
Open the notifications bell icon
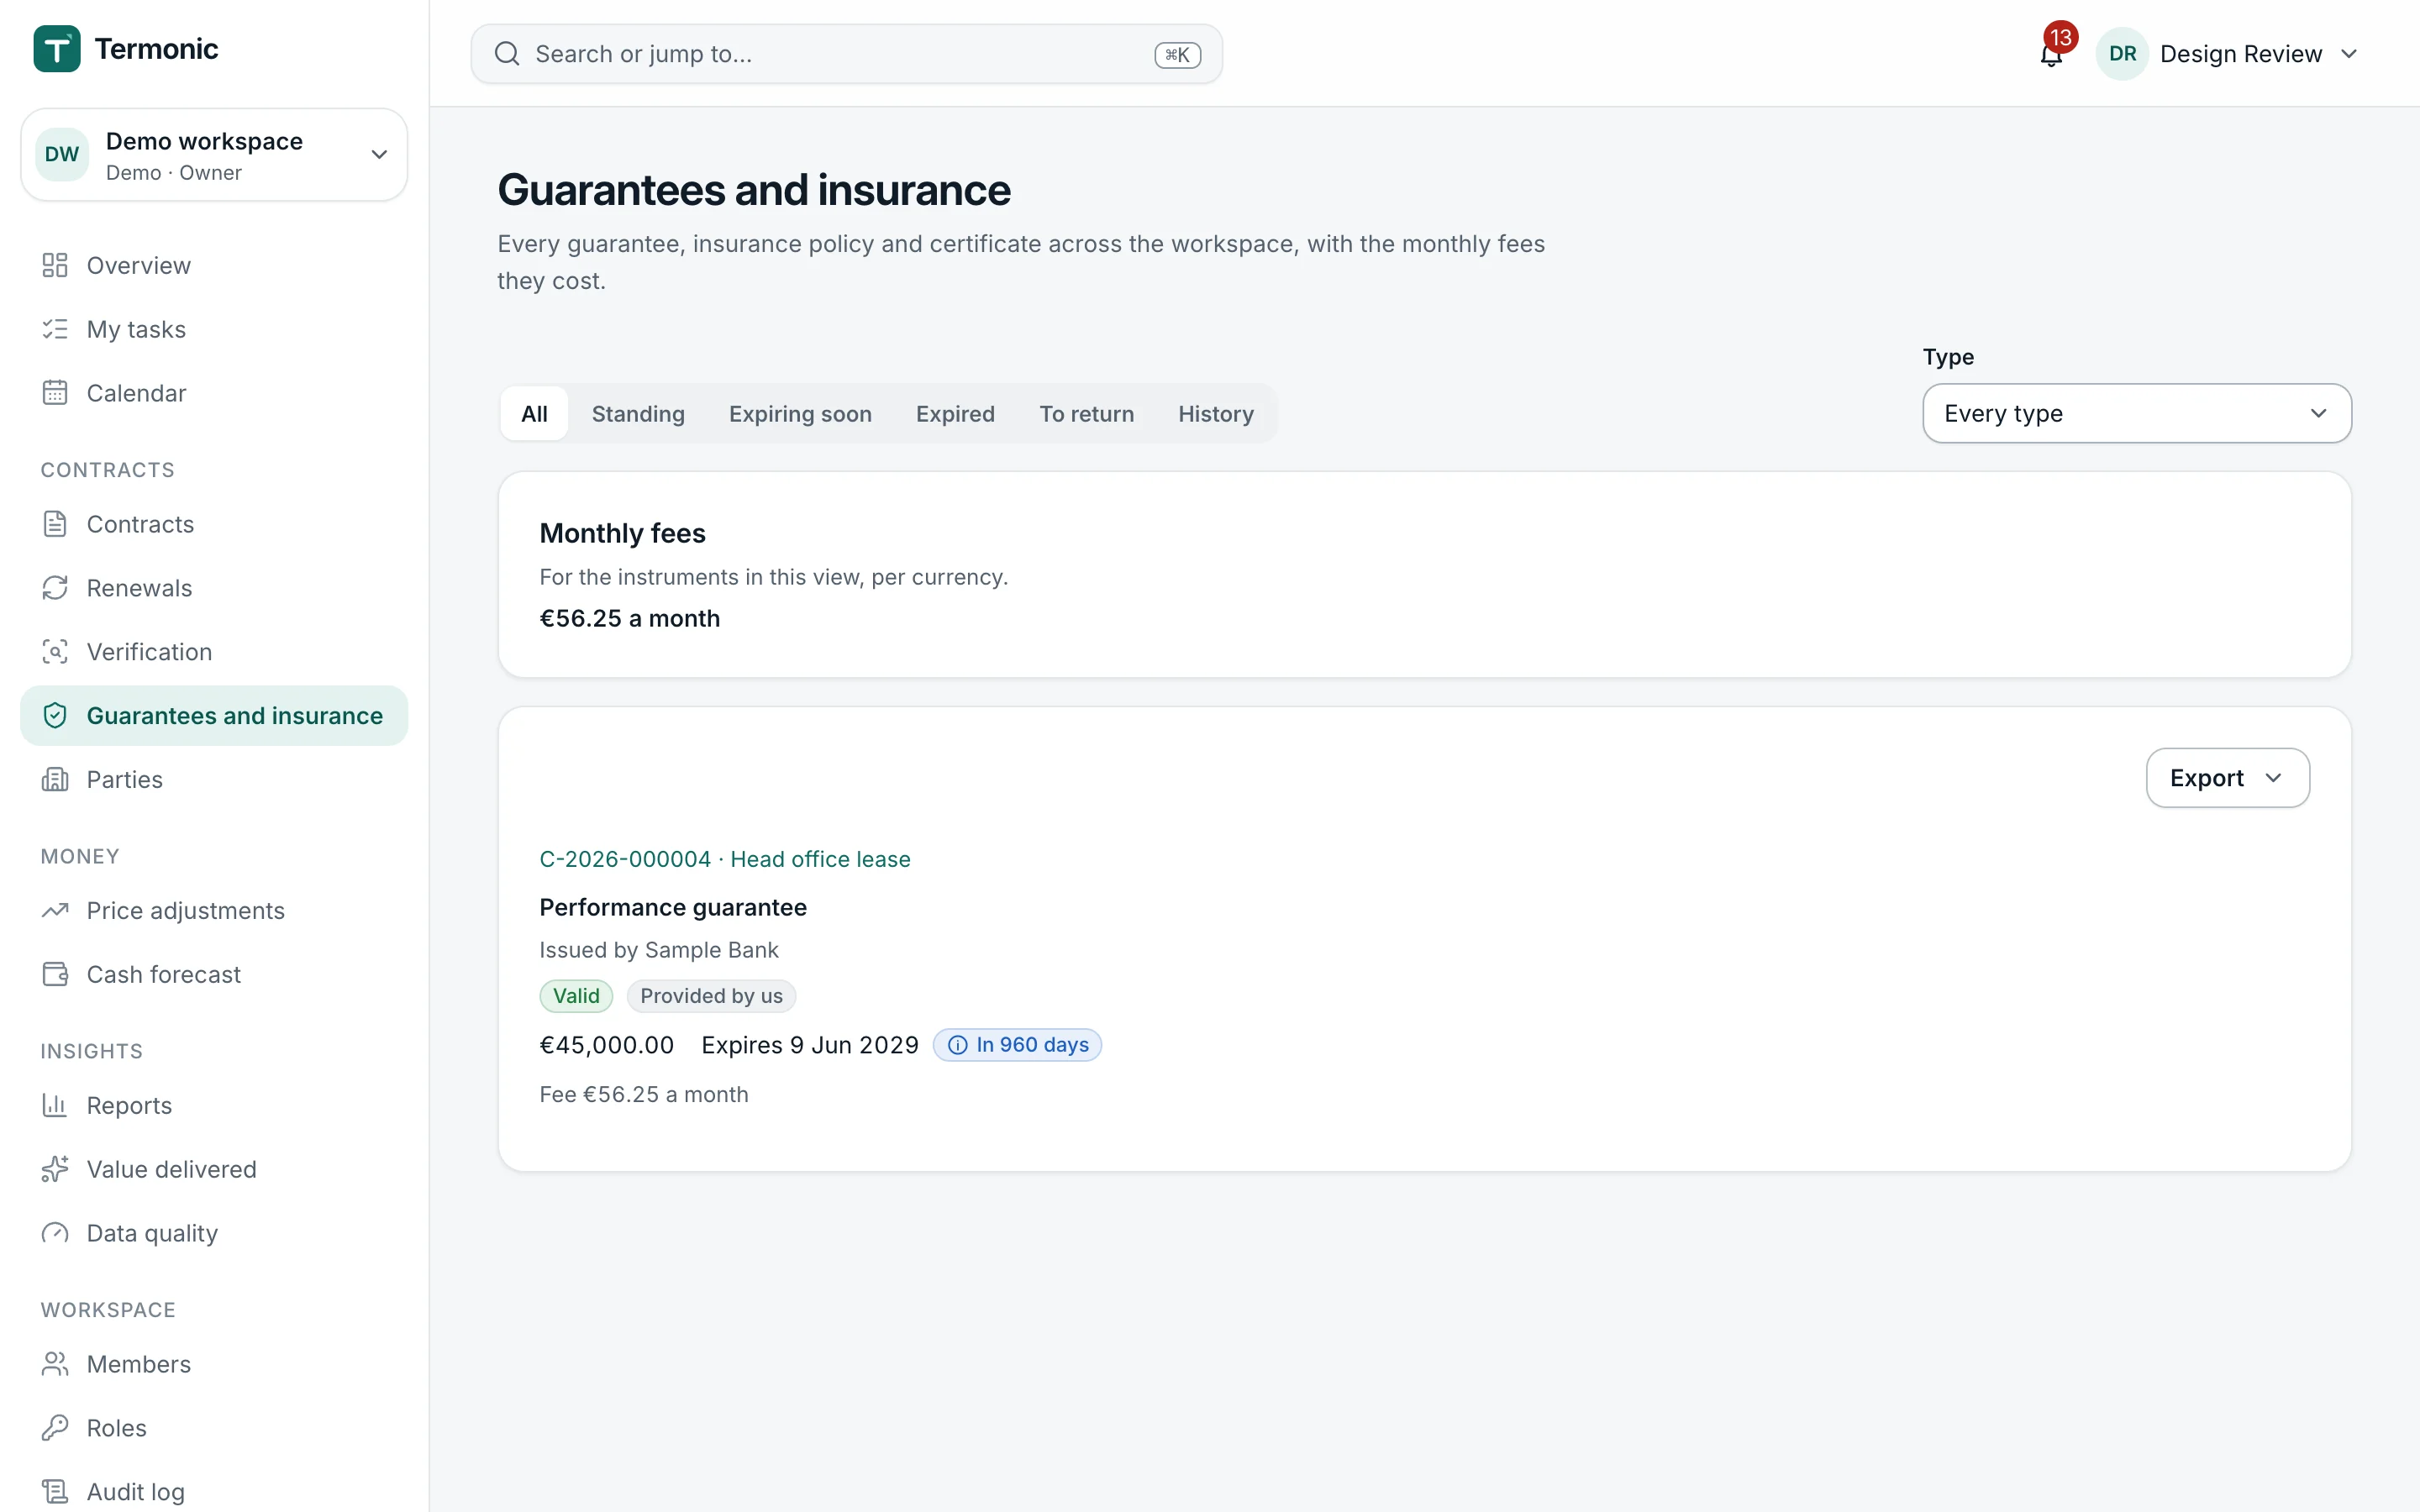(x=2050, y=54)
